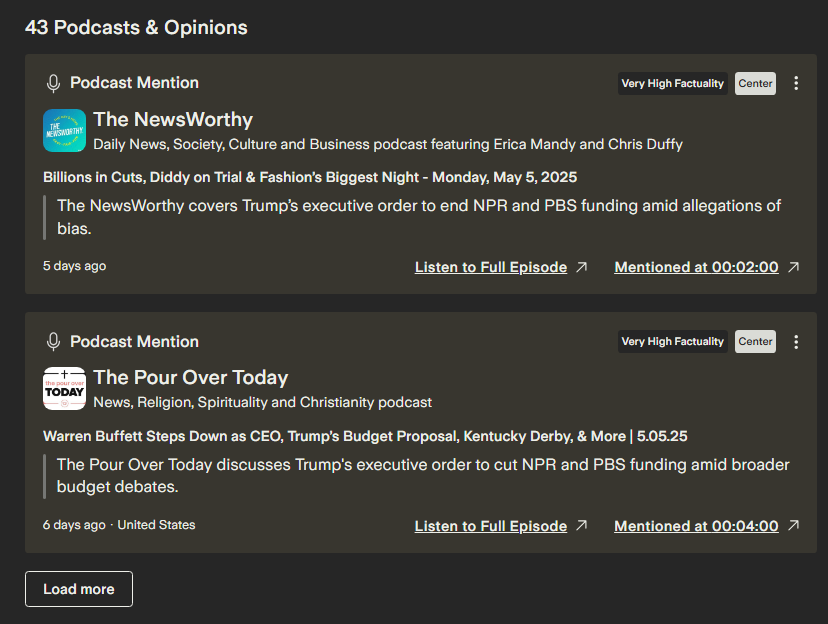Click the arrow icon beside Mentioned at 00:04:00
828x624 pixels.
coord(793,525)
